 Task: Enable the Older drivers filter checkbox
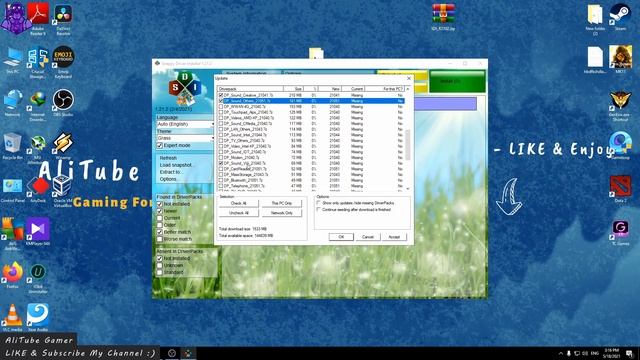click(x=160, y=225)
